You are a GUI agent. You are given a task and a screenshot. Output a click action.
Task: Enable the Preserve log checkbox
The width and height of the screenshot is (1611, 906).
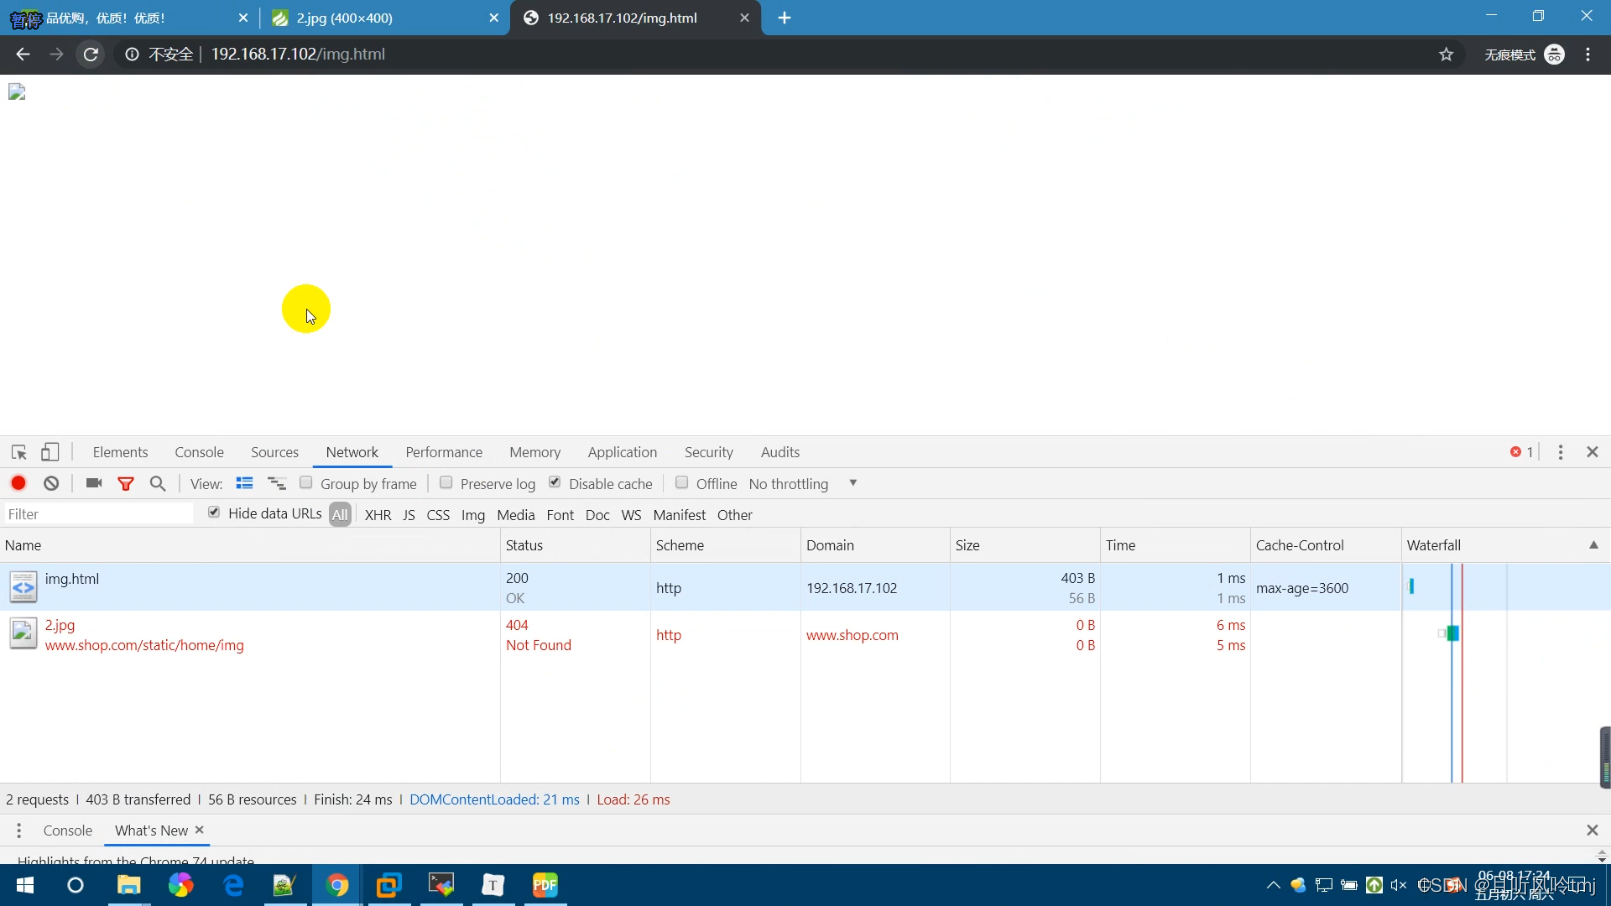point(446,483)
